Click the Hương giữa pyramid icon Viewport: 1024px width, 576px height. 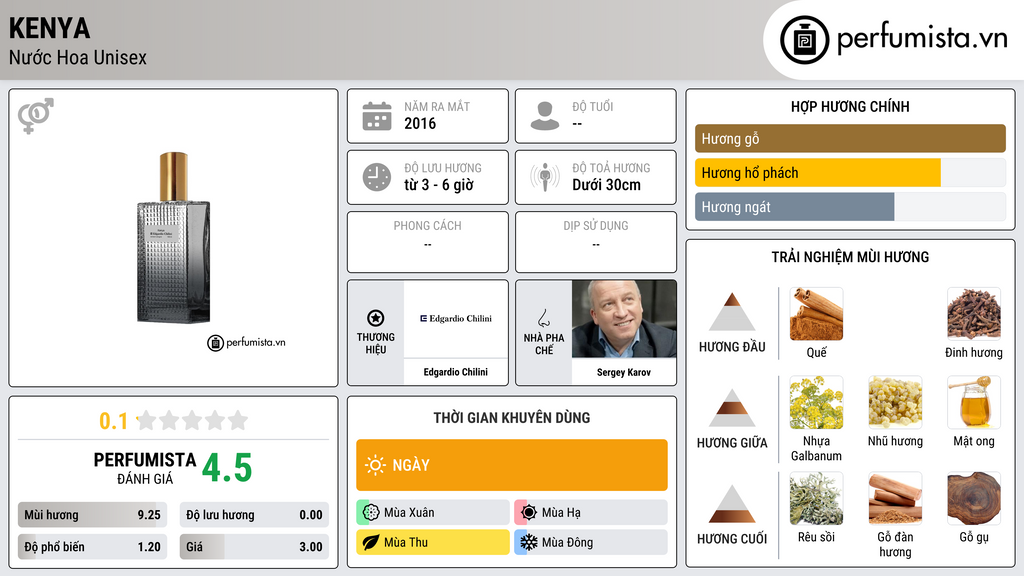click(732, 408)
